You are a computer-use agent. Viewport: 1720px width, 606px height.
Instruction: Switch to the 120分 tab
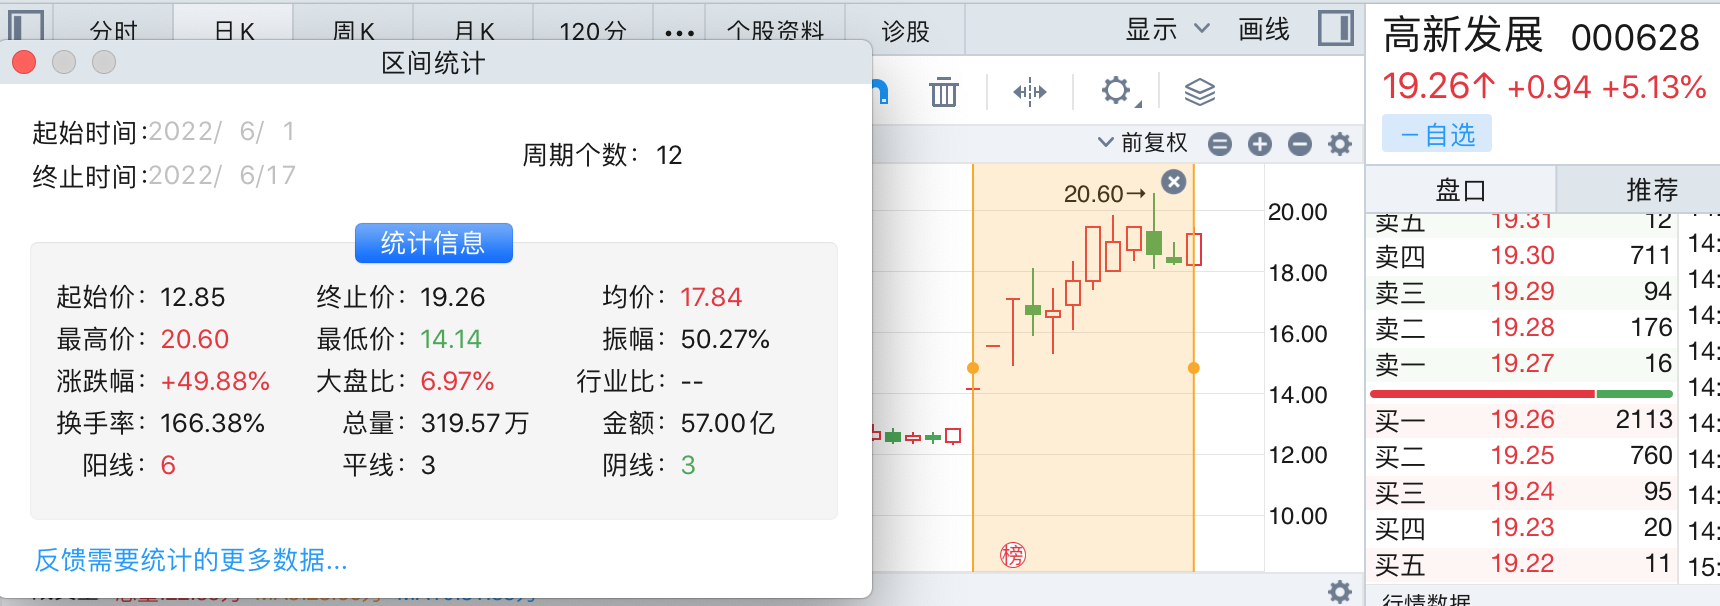pos(593,30)
